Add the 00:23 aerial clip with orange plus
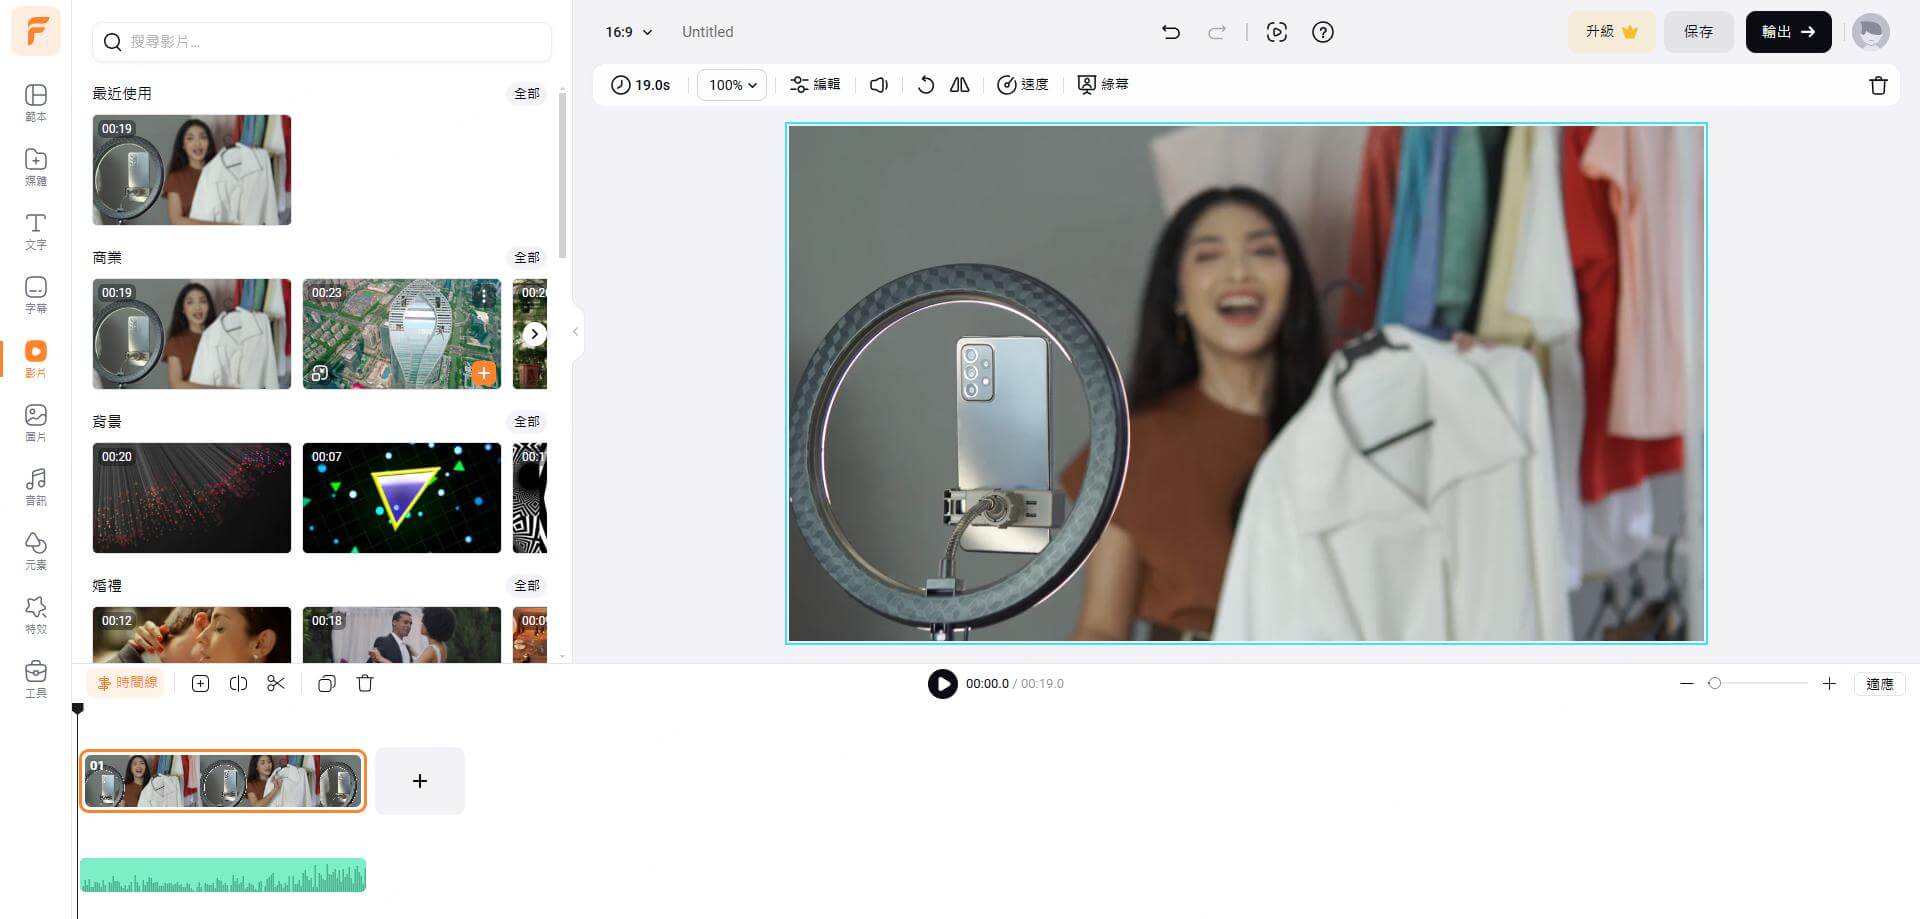The image size is (1920, 919). tap(484, 373)
